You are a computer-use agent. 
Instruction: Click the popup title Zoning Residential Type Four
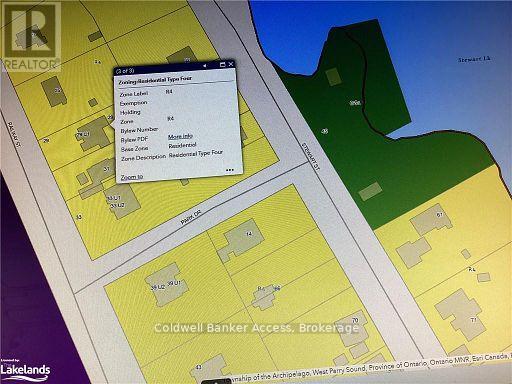point(155,80)
